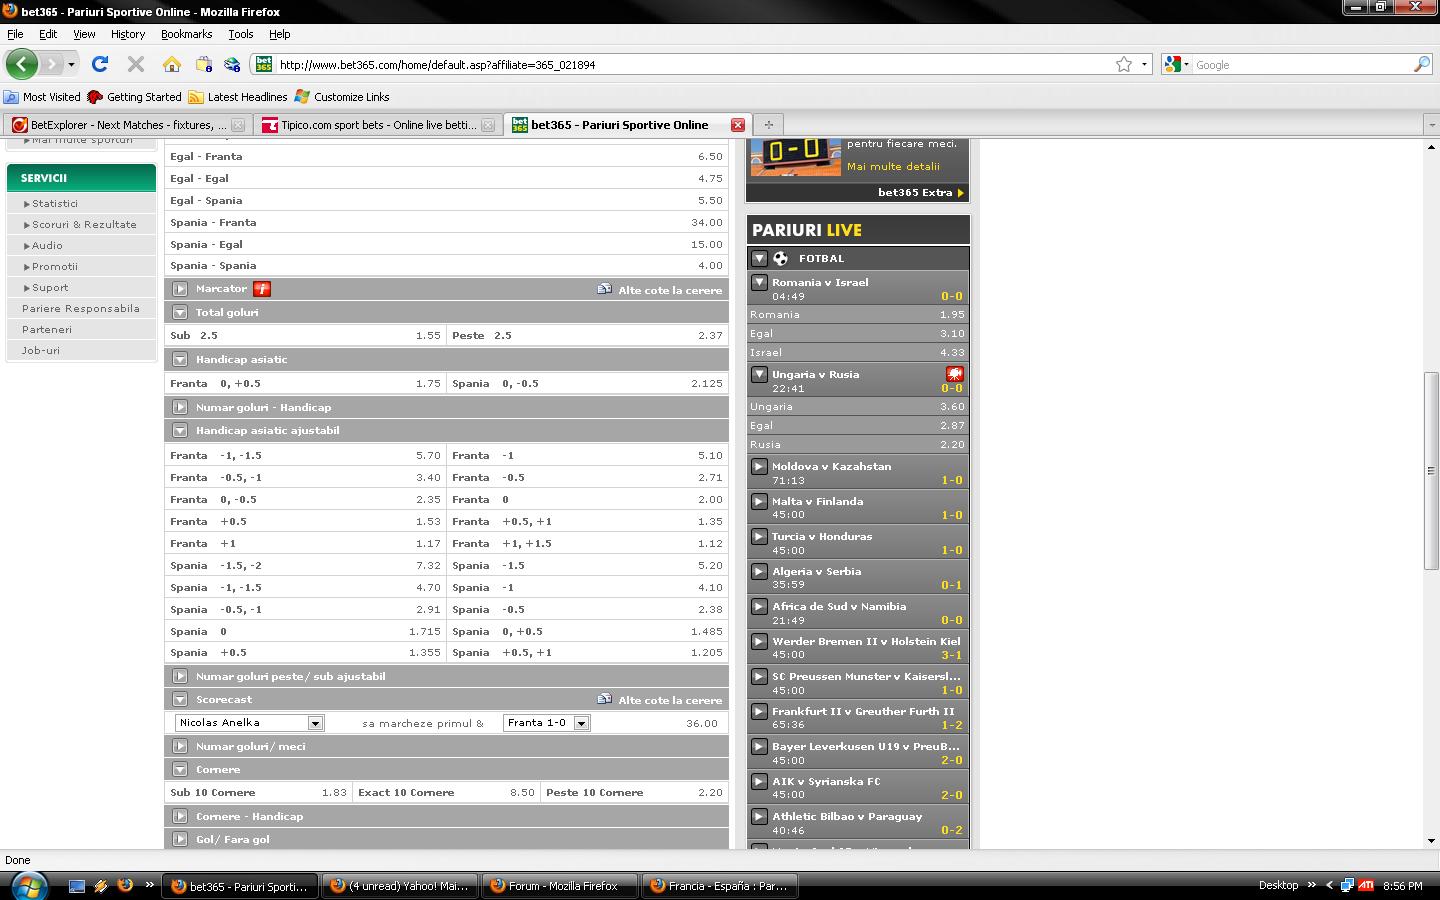Click the page vertical scrollbar thumb
The image size is (1440, 900).
tap(1431, 470)
